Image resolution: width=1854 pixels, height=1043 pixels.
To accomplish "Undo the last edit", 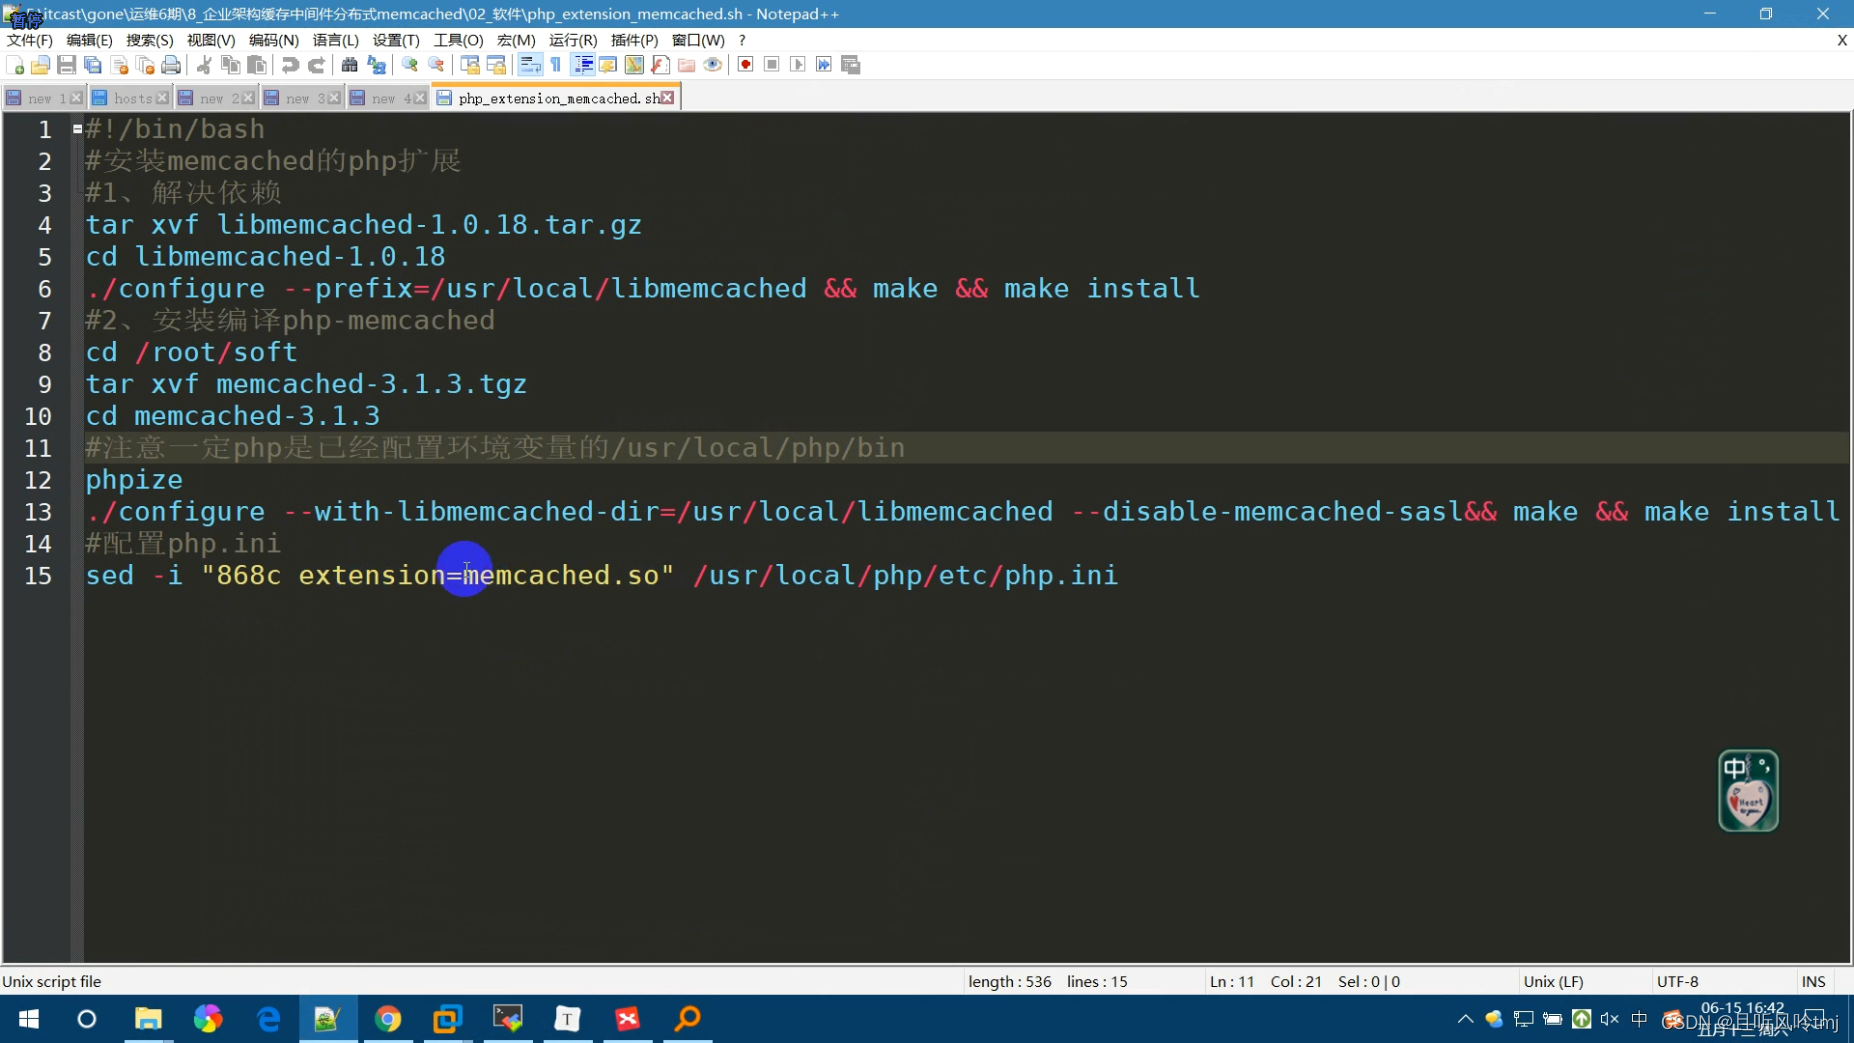I will point(289,64).
